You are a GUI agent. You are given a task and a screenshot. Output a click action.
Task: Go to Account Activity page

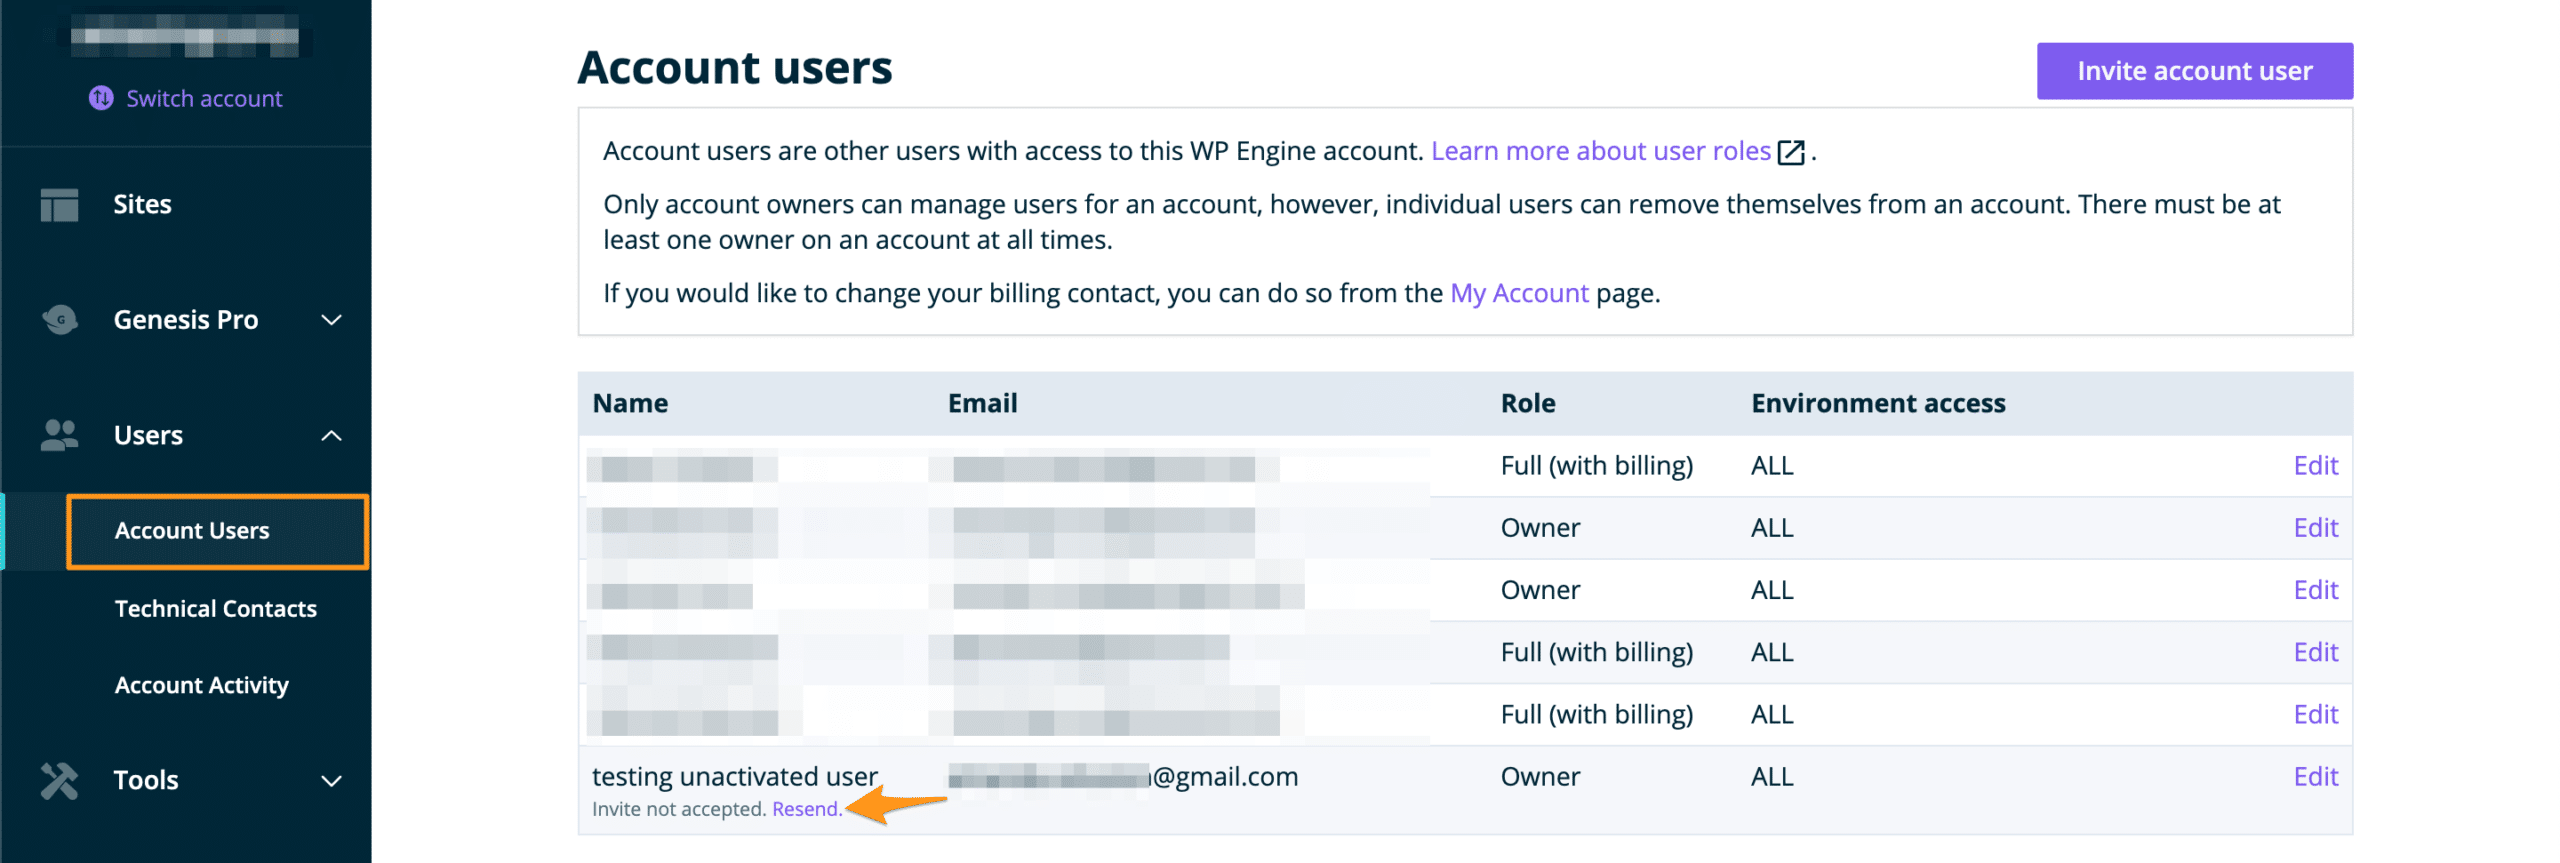[201, 685]
